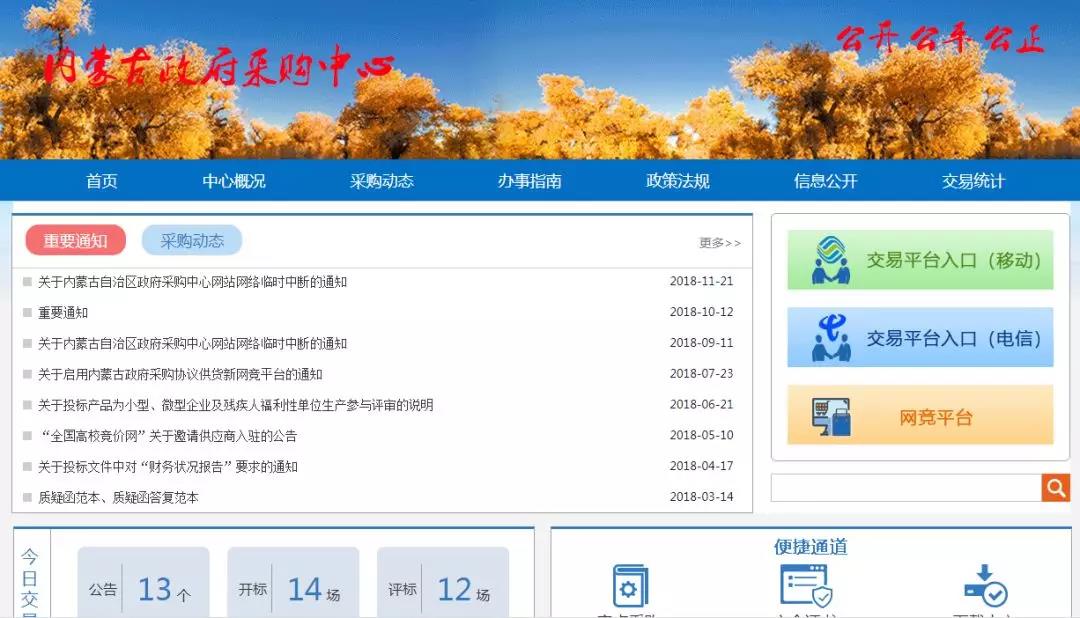Switch to the 重要通知 tab

click(x=76, y=240)
